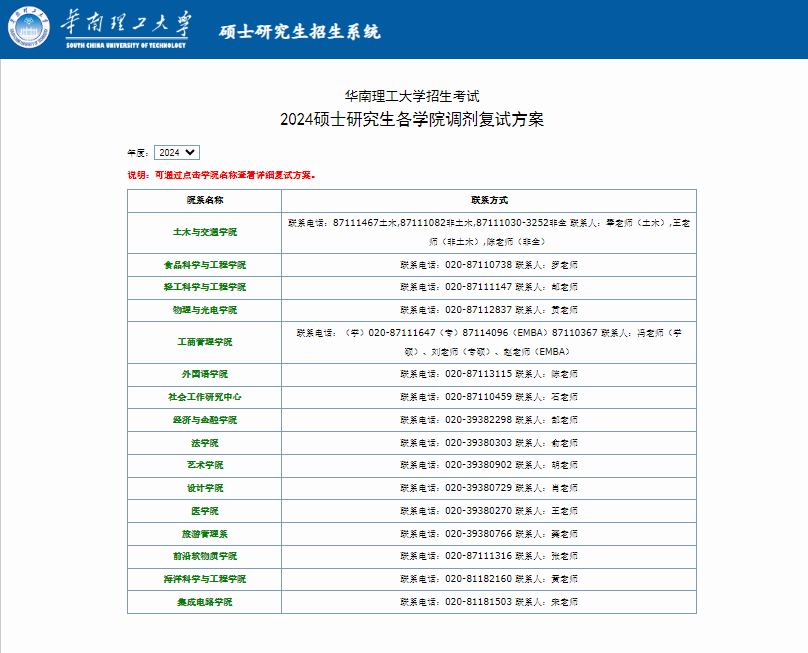Click the contact cell mentioning EMBA 87110367

click(x=489, y=343)
